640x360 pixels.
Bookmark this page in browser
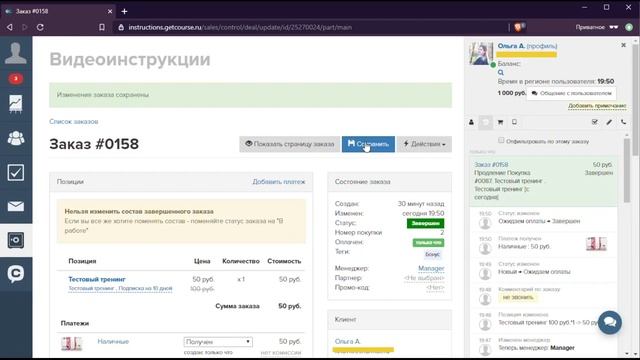102,27
